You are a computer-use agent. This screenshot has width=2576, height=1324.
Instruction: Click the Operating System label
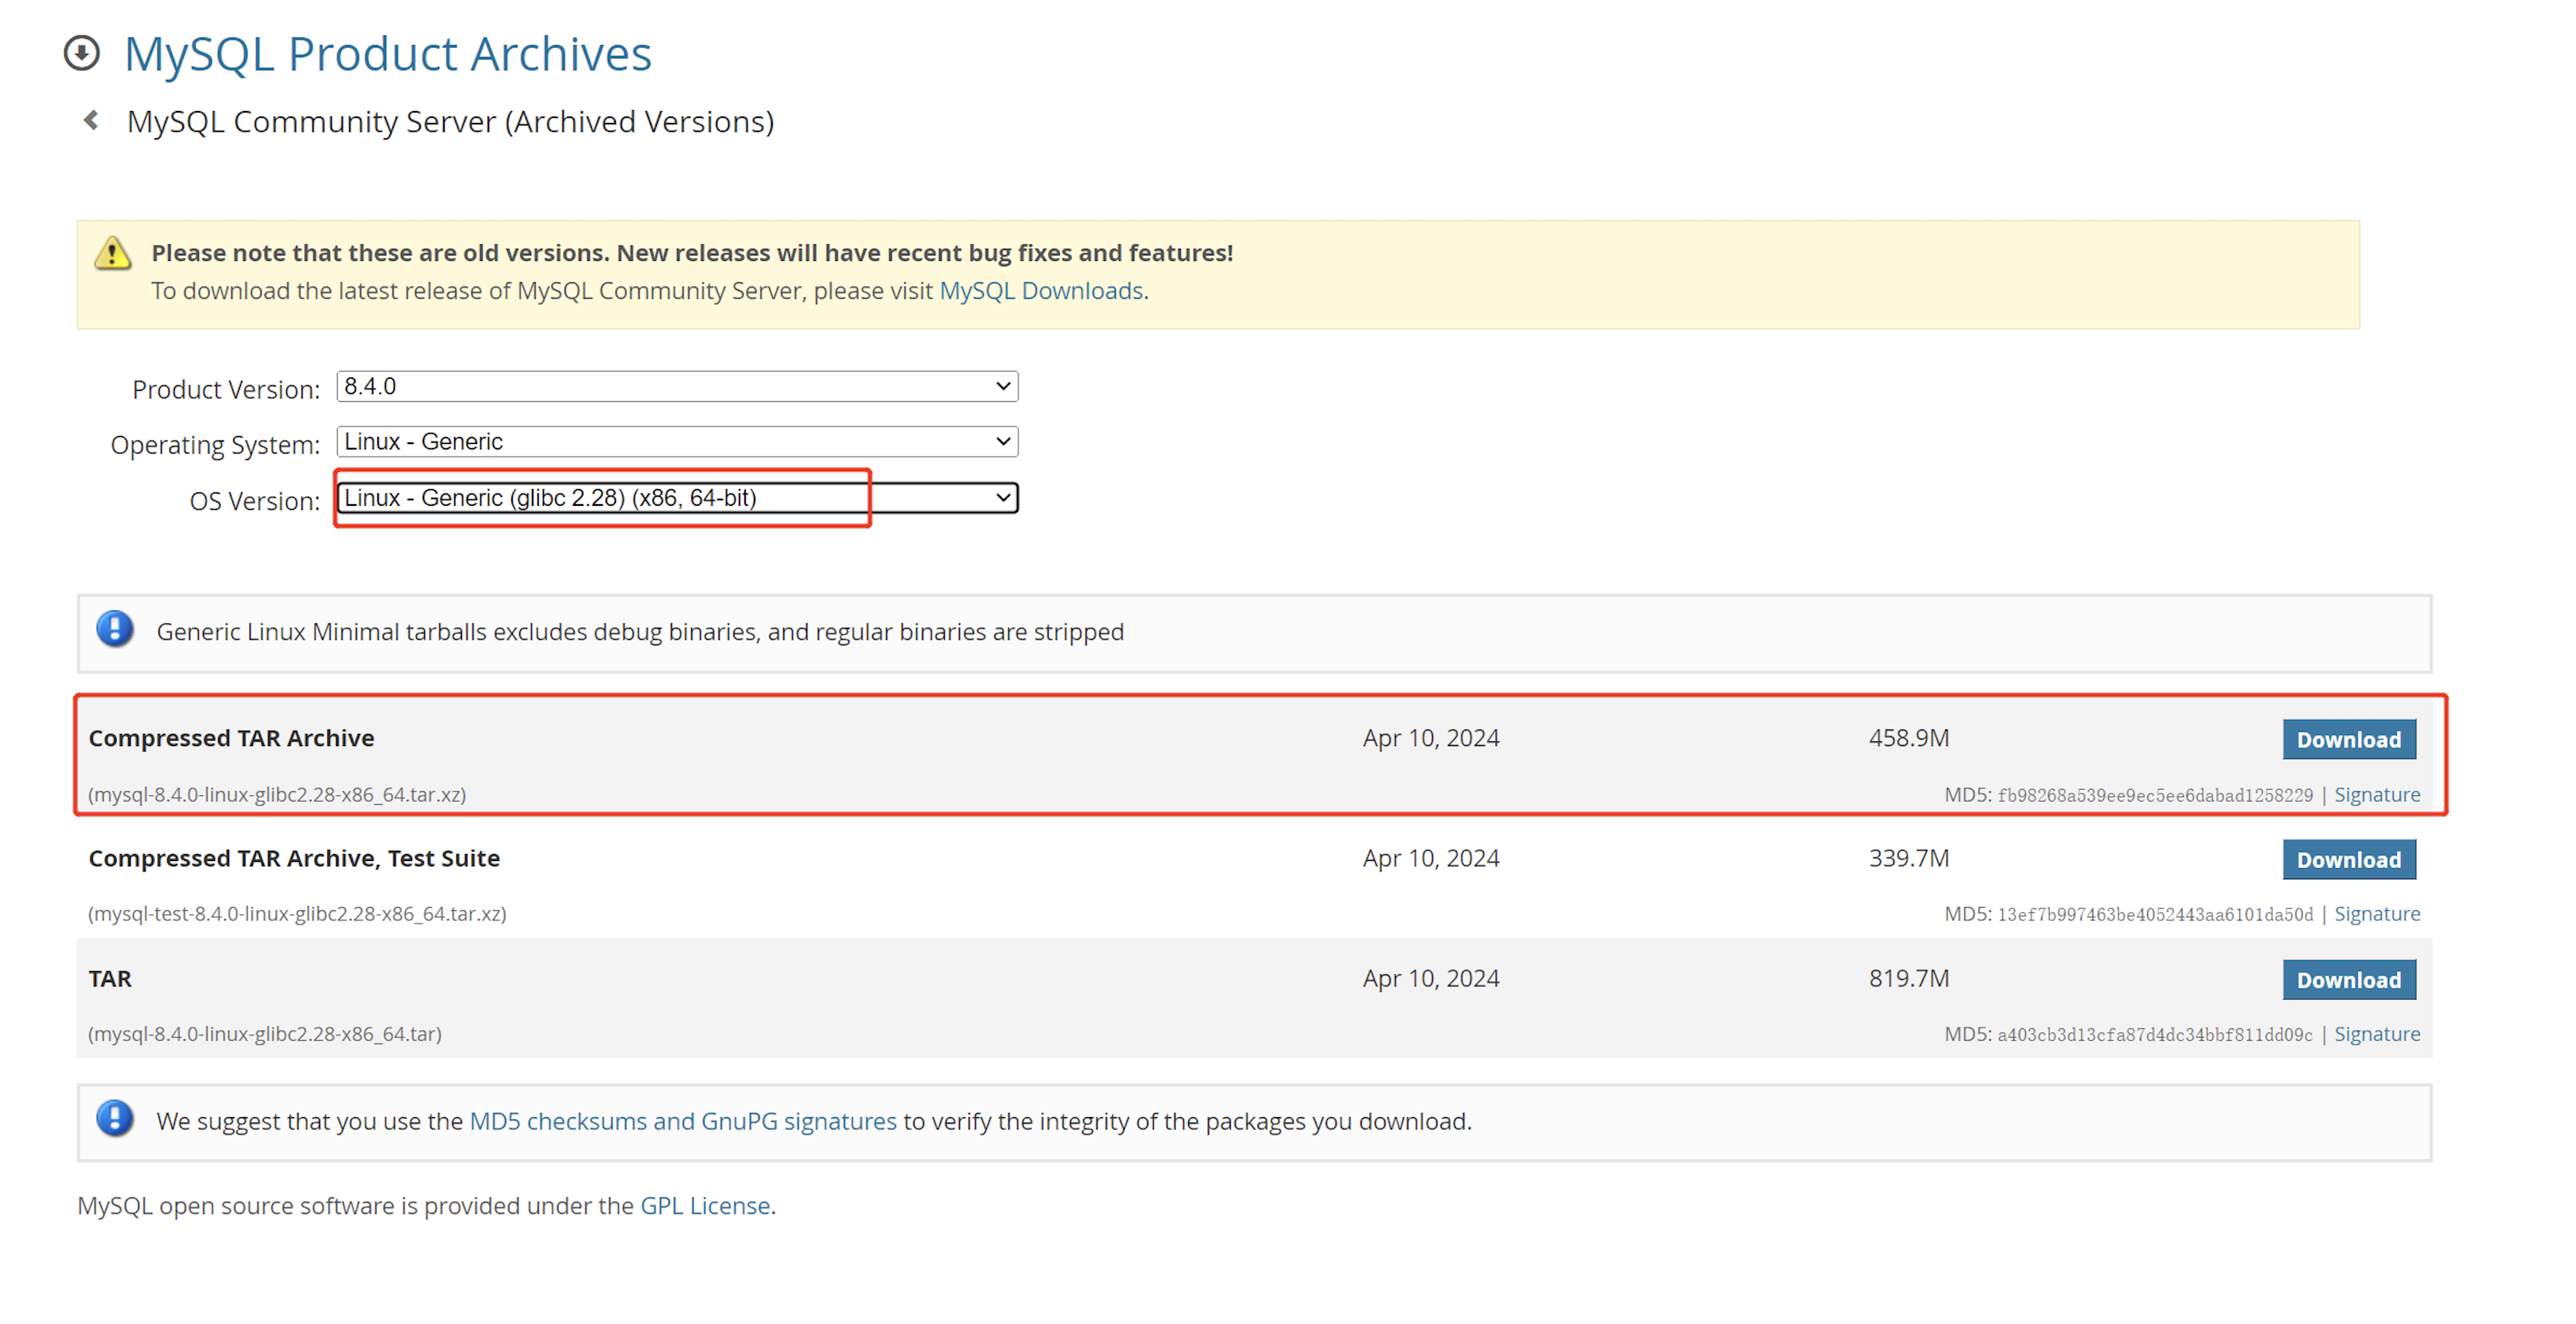[215, 444]
